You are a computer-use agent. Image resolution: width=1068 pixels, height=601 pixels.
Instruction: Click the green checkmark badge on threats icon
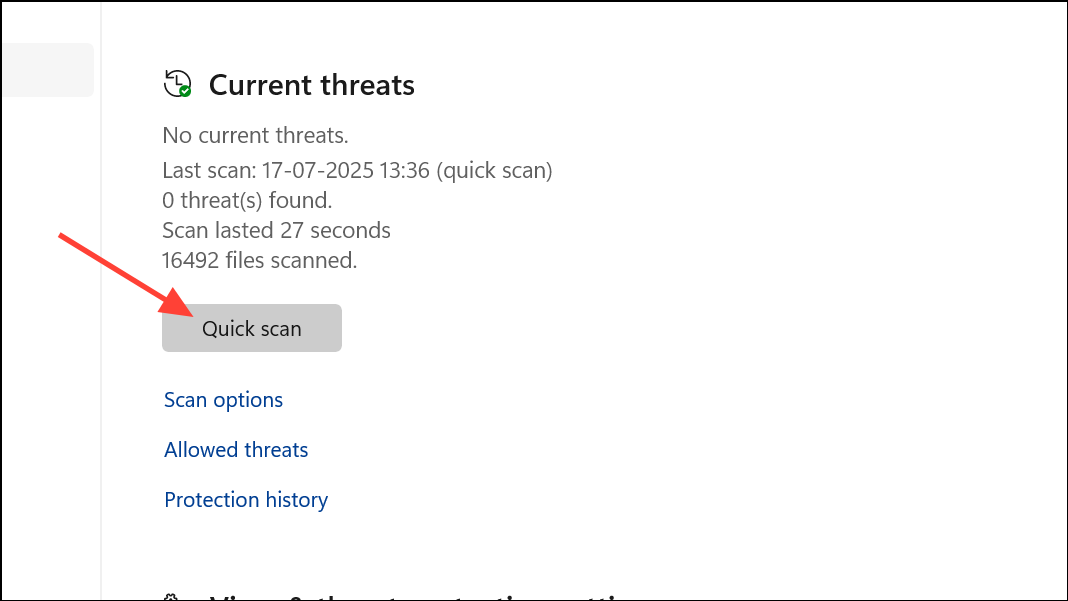point(185,91)
